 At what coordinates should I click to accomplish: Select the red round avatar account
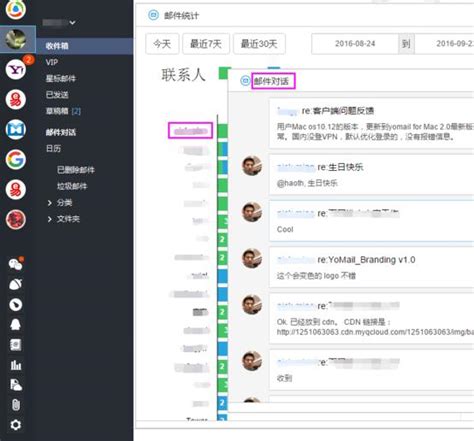[16, 219]
